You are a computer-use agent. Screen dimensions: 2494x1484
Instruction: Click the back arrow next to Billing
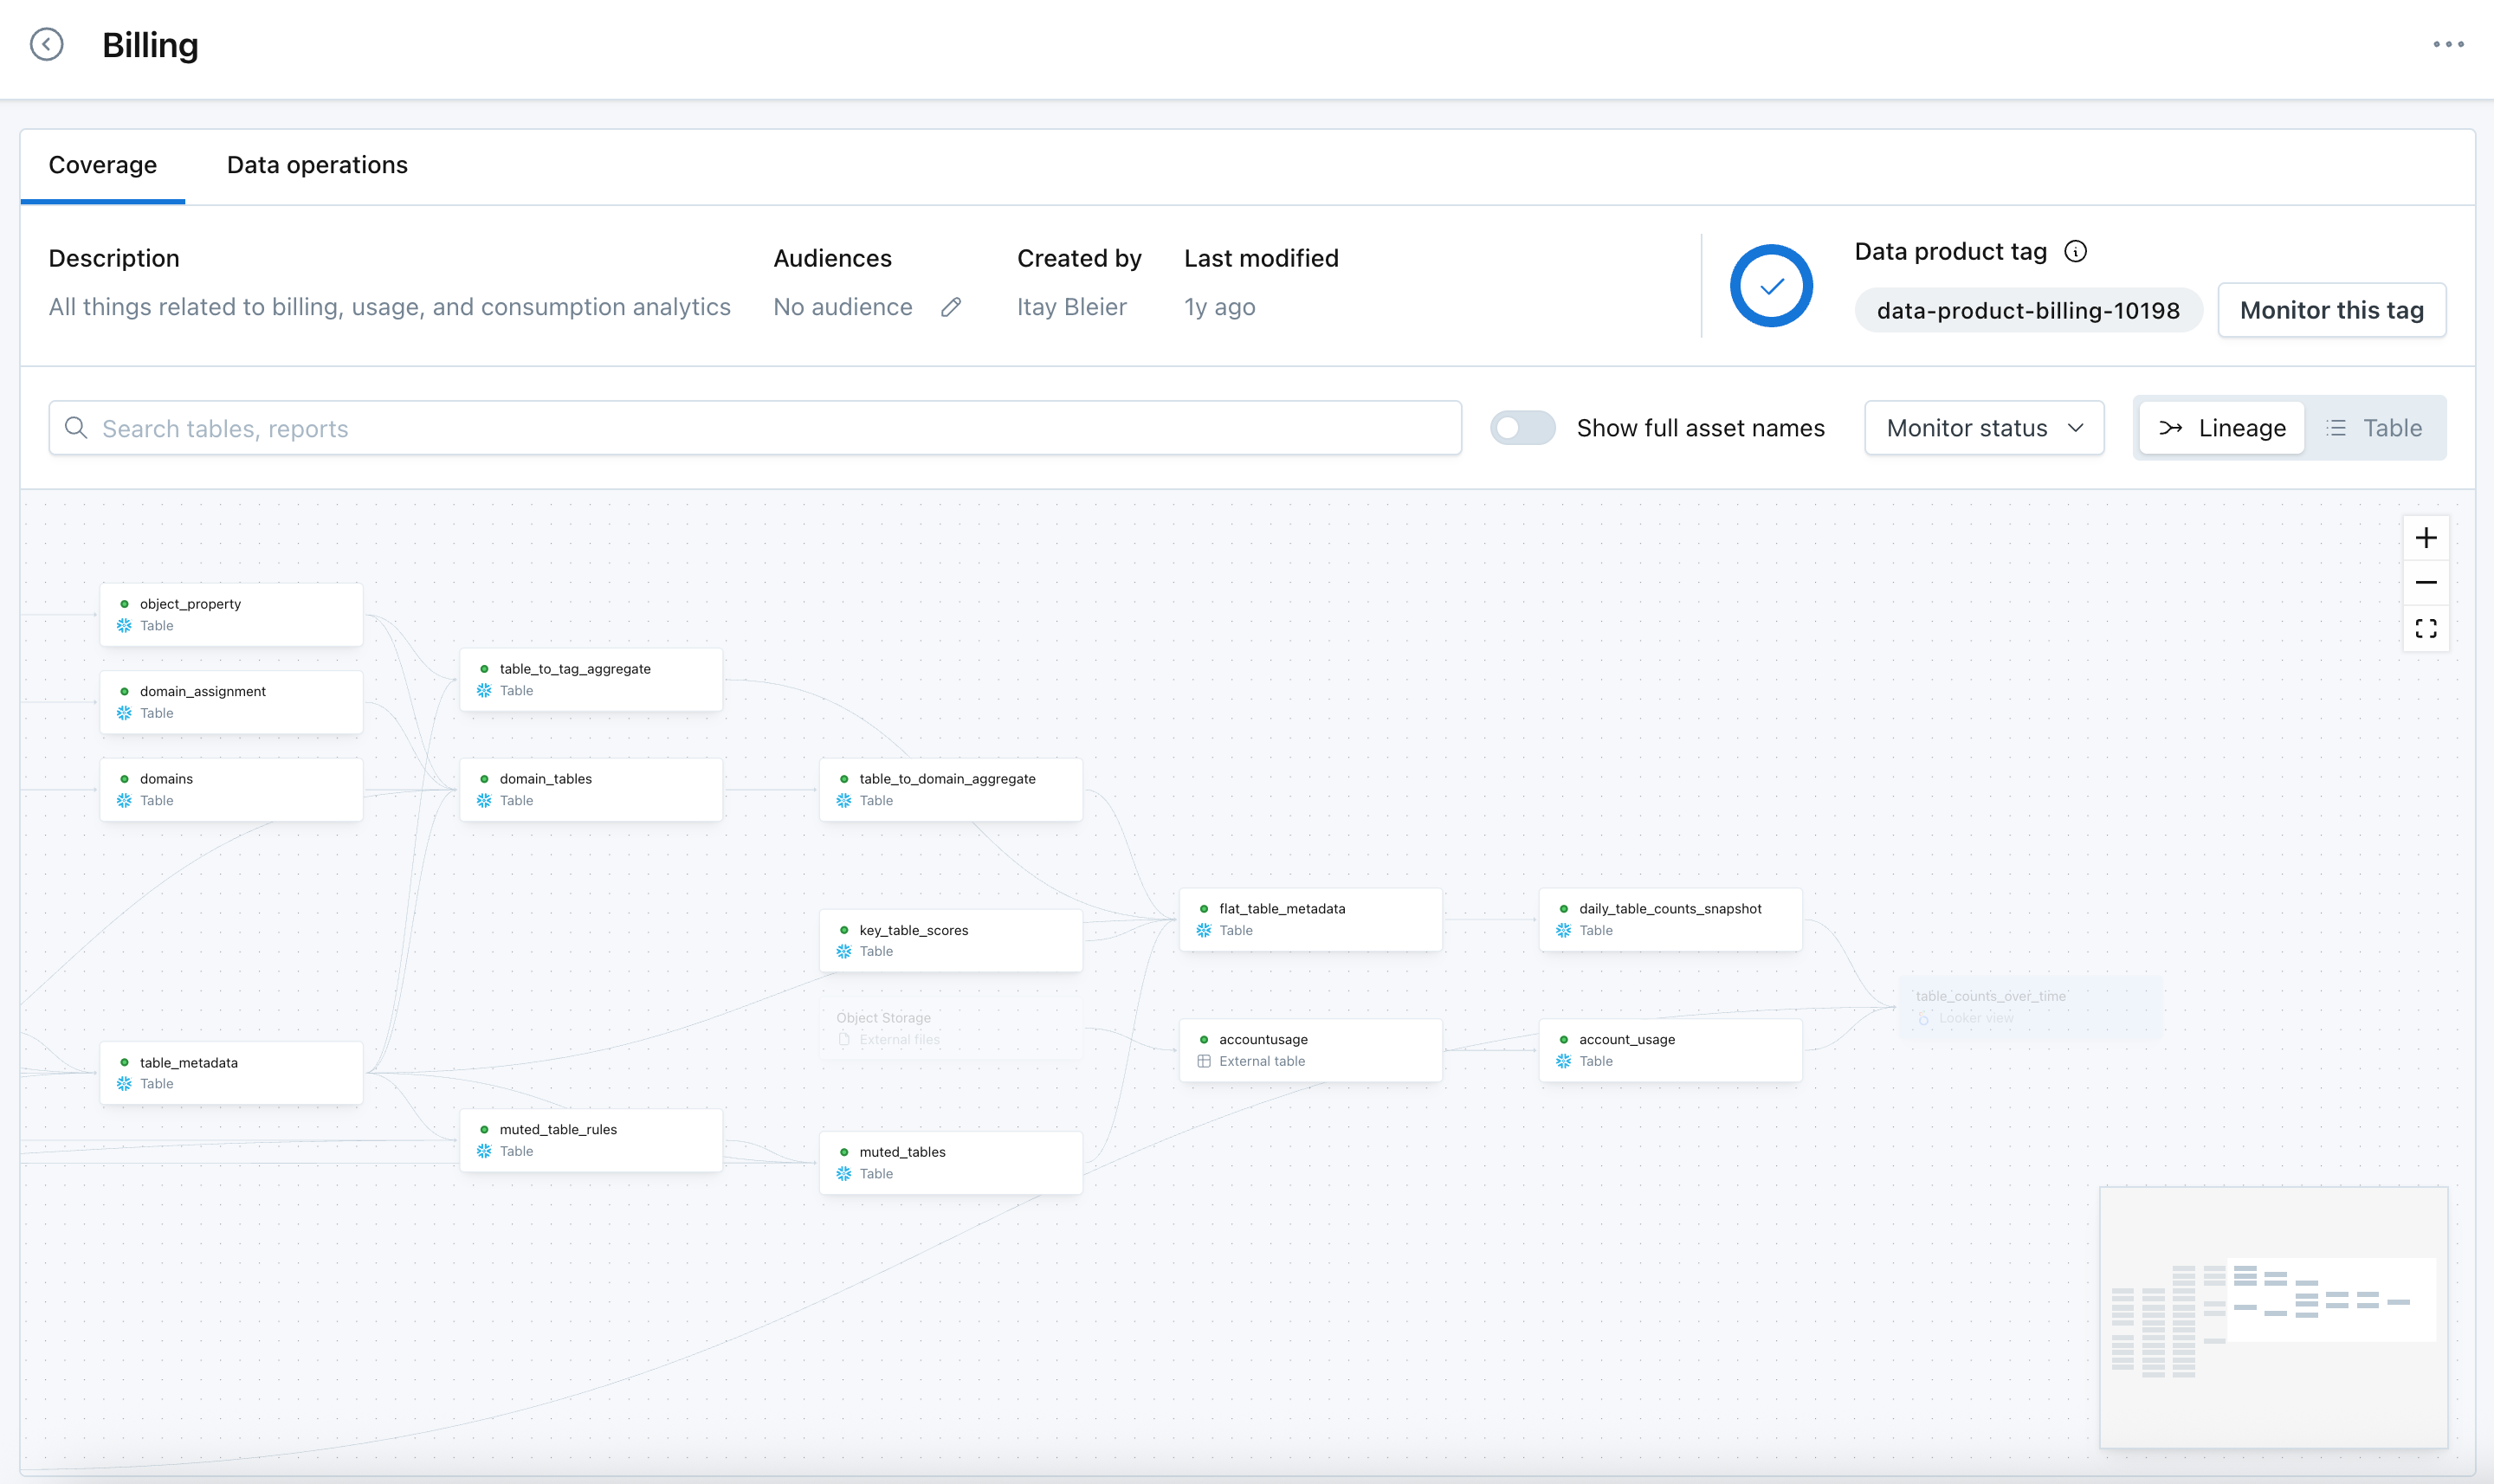pos(46,44)
